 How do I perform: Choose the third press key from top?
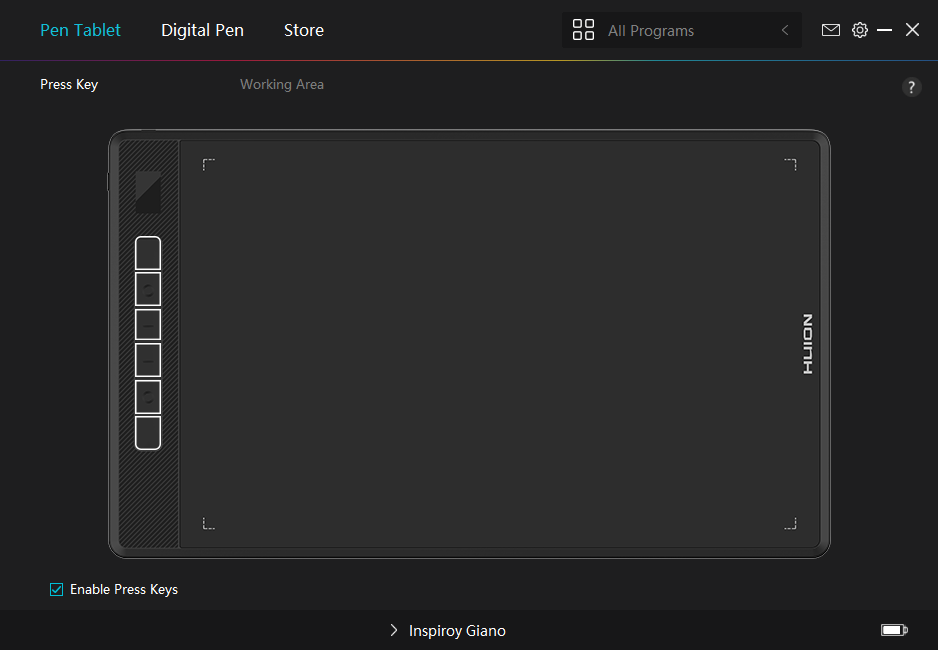[148, 325]
